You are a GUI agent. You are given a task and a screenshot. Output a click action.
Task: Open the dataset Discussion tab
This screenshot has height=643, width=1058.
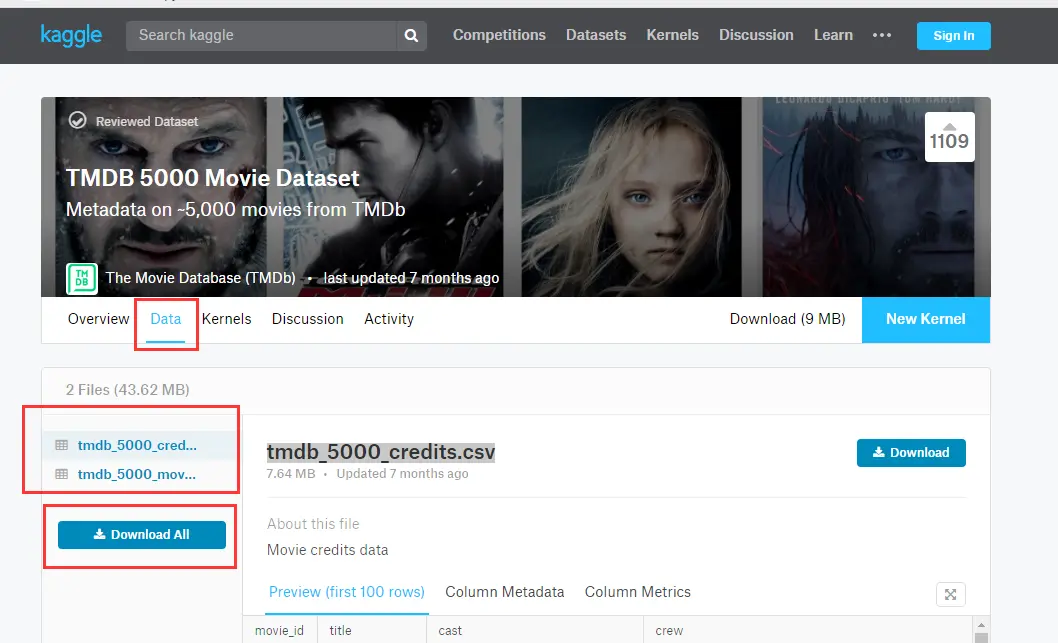coord(308,319)
